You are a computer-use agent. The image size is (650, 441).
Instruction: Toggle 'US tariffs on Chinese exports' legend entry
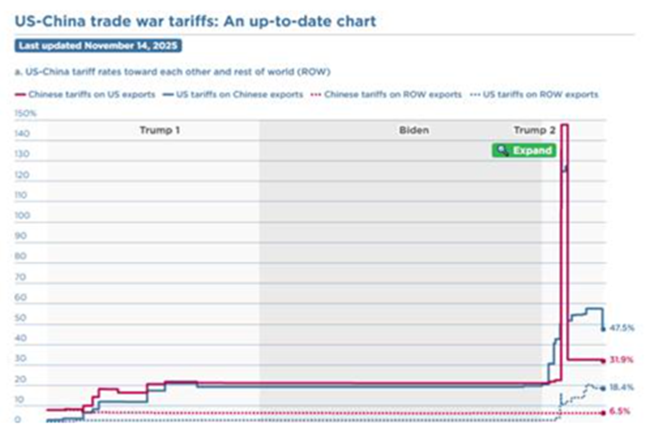point(233,94)
